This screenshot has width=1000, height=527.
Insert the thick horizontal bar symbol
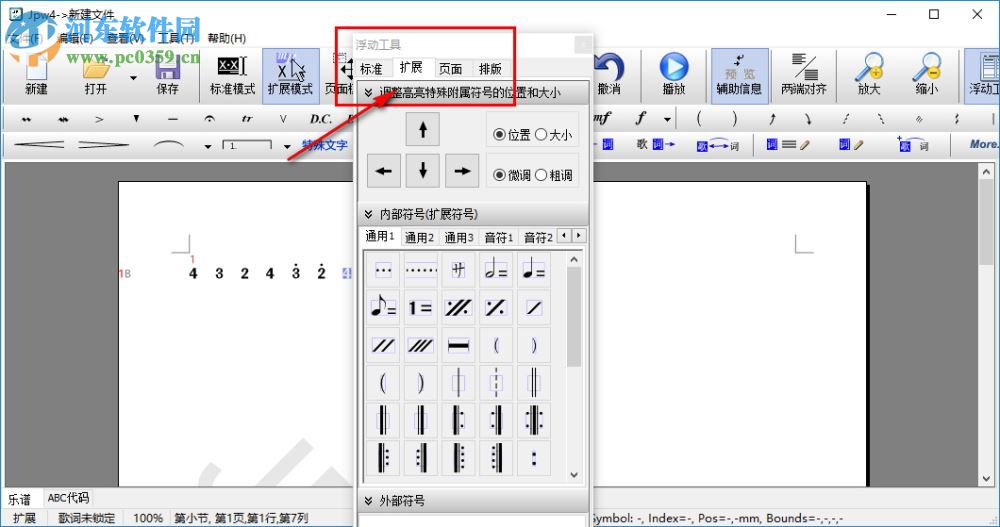tap(458, 345)
